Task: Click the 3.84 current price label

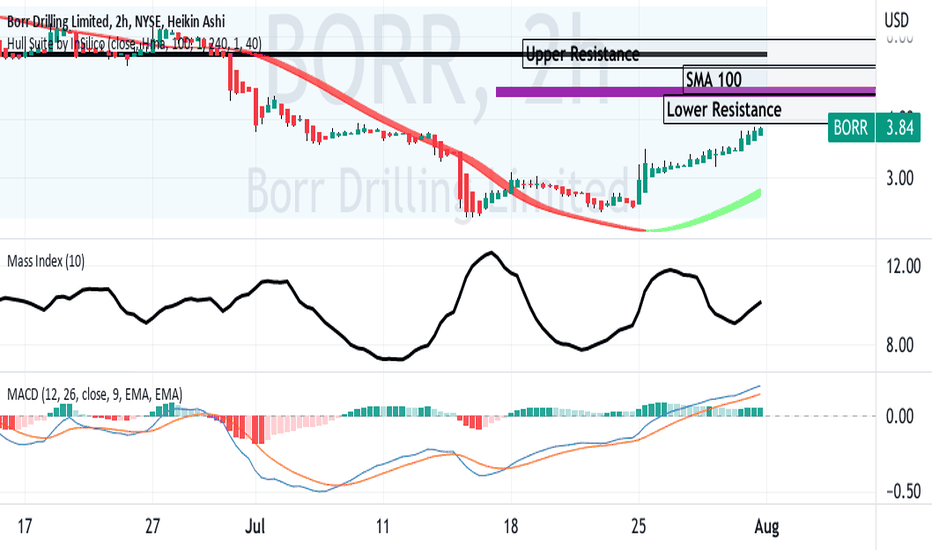Action: [899, 128]
